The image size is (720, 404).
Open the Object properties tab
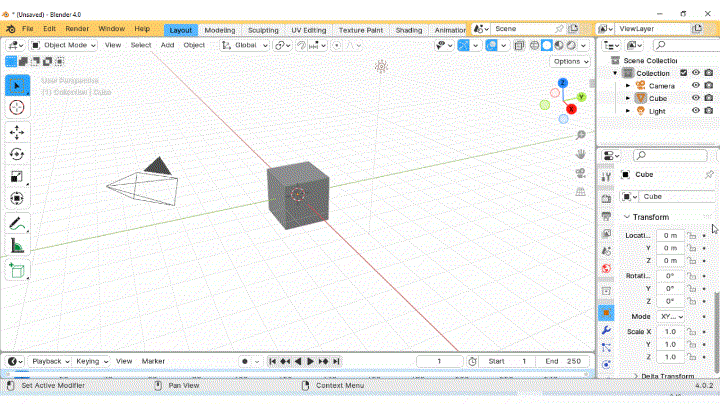pos(606,313)
